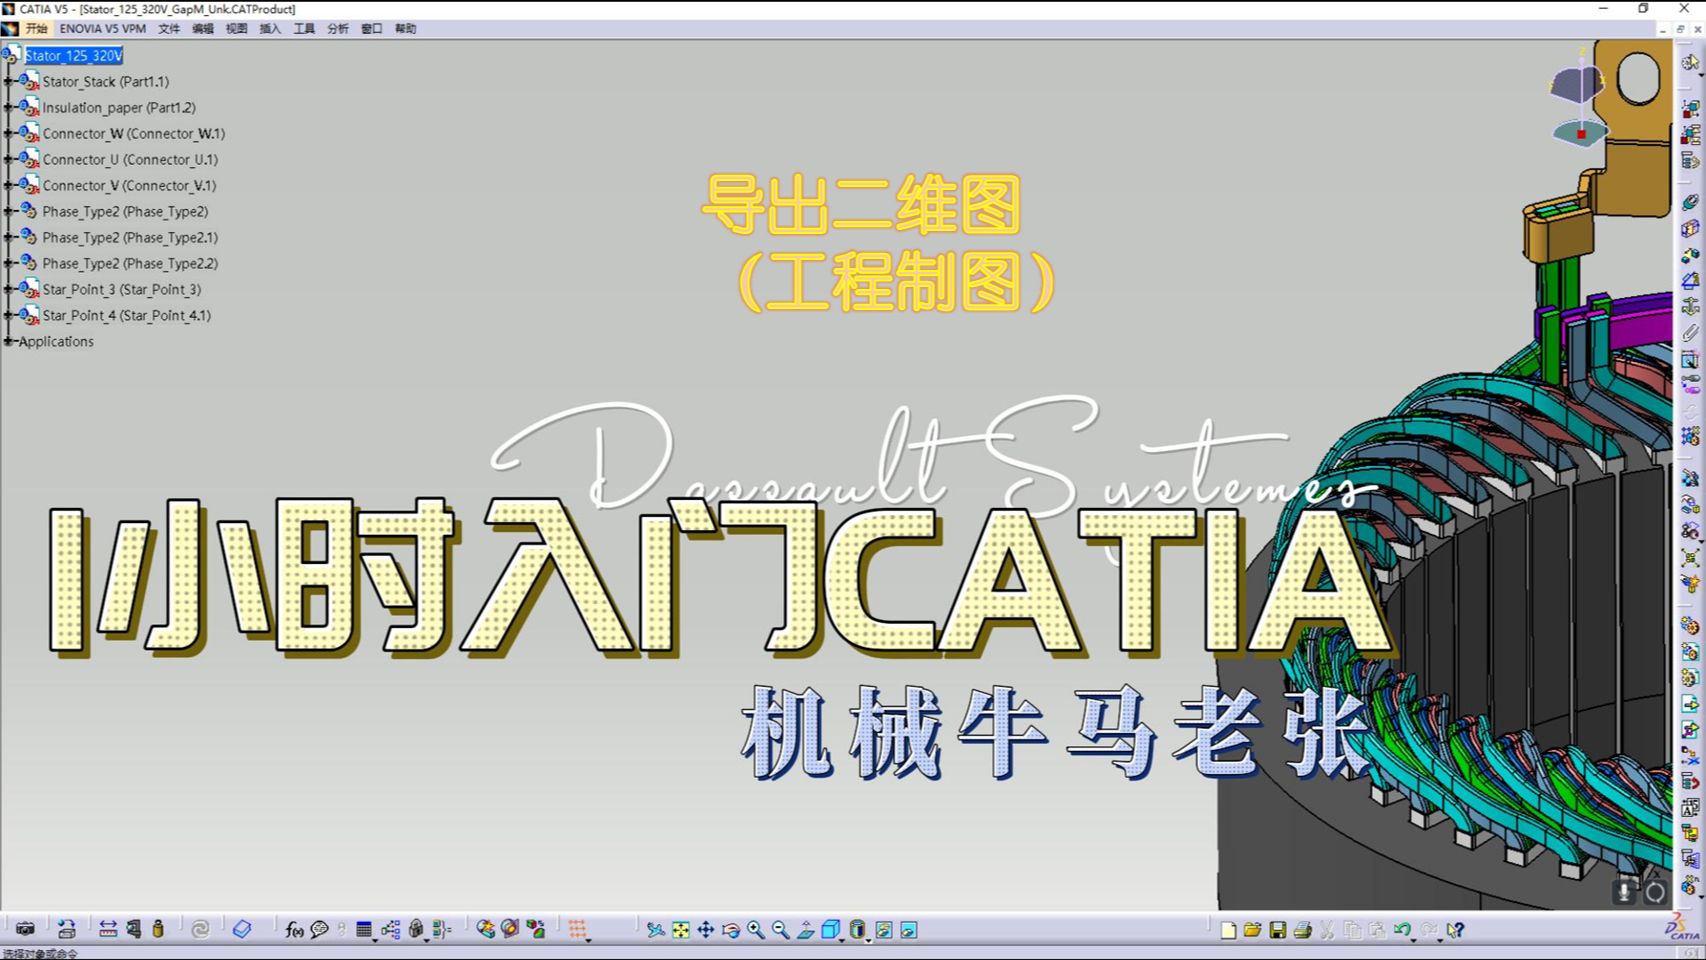Open the 插入 (Insert) menu
Screen dimensions: 1706x960
tap(270, 29)
